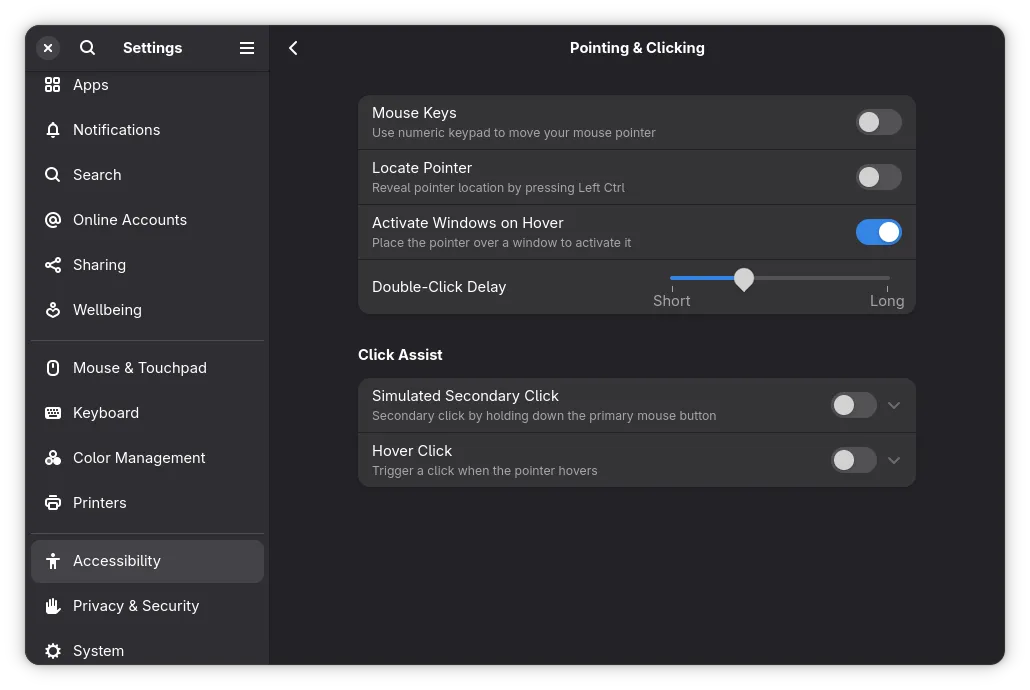Click the search magnifier icon in header
Screen dimensions: 1030x690
click(87, 48)
